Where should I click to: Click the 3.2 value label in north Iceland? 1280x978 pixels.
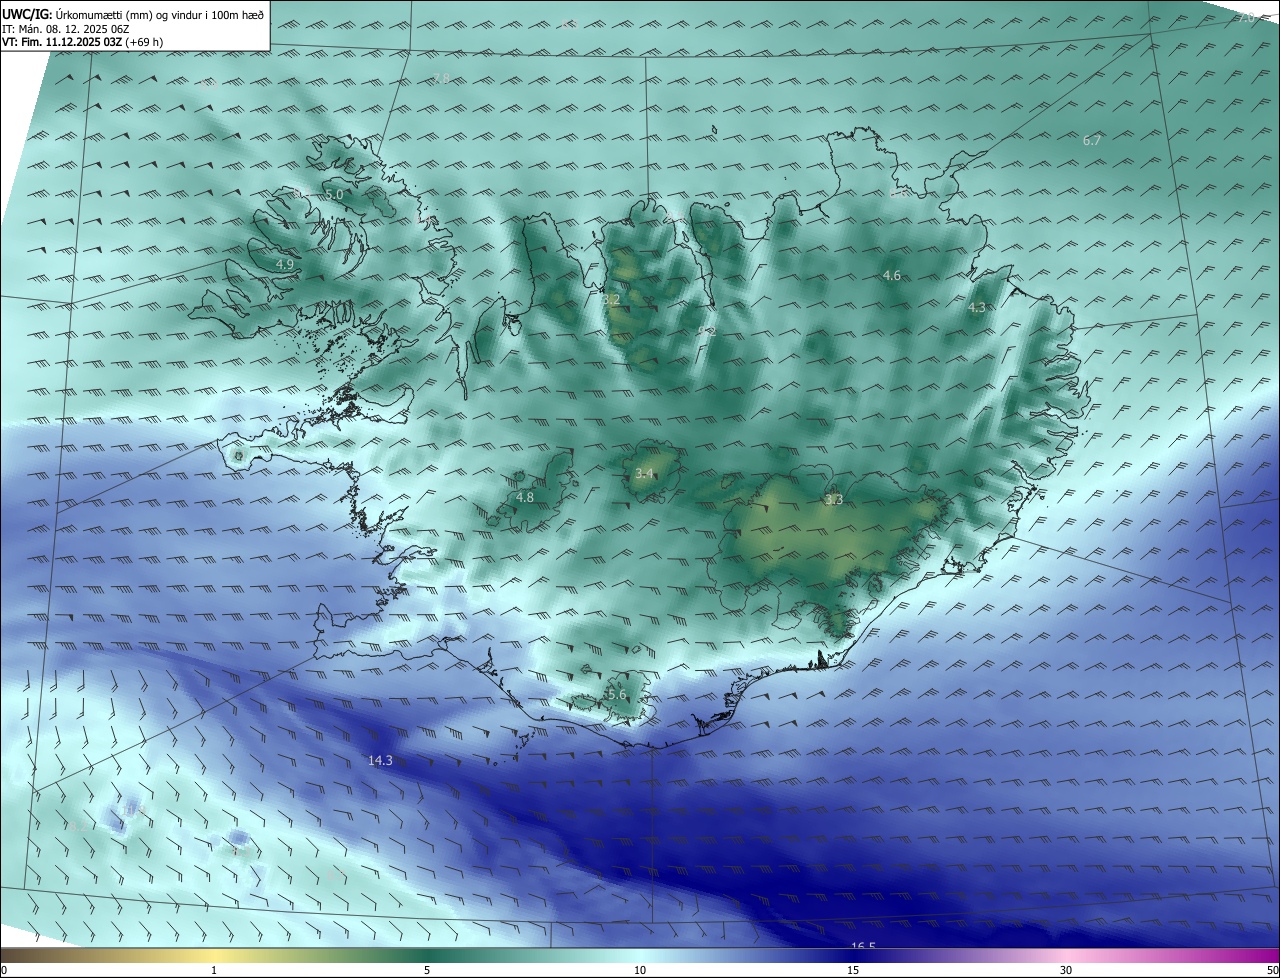pyautogui.click(x=611, y=299)
